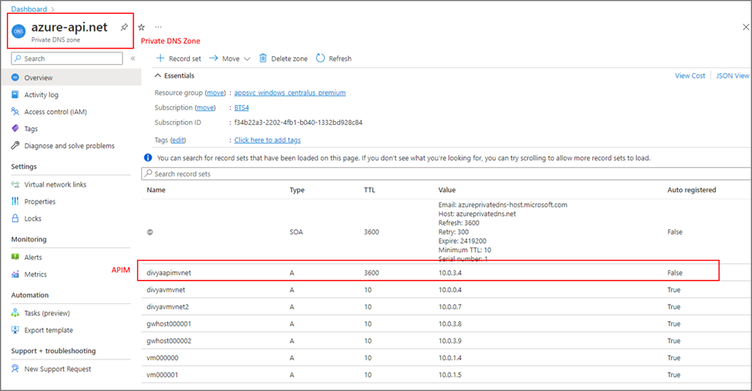Open the more options ellipsis menu
The image size is (752, 391).
tap(158, 27)
